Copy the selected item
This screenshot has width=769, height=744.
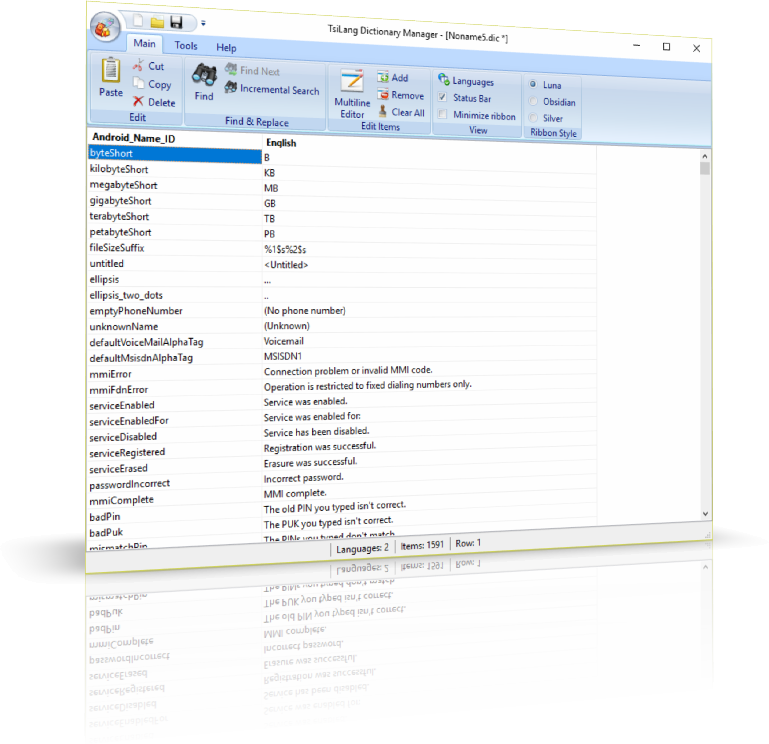pos(153,84)
